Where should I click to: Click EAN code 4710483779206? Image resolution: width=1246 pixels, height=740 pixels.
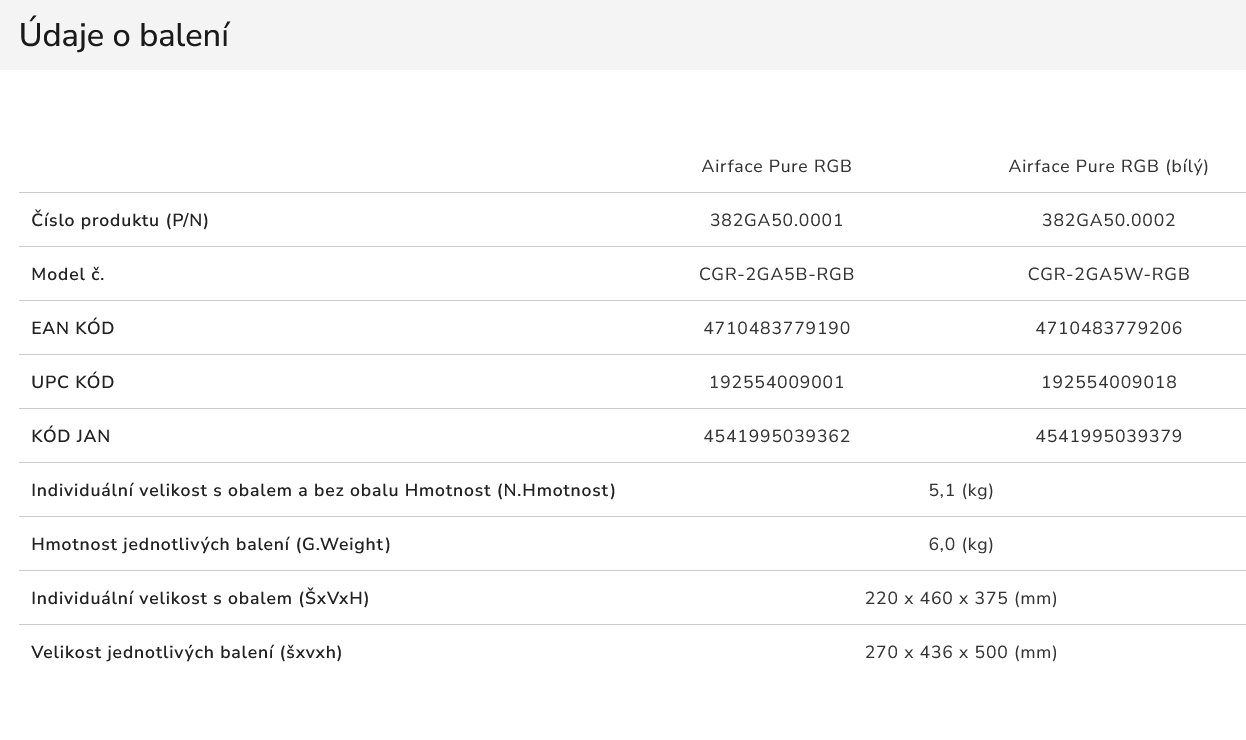tap(1108, 328)
